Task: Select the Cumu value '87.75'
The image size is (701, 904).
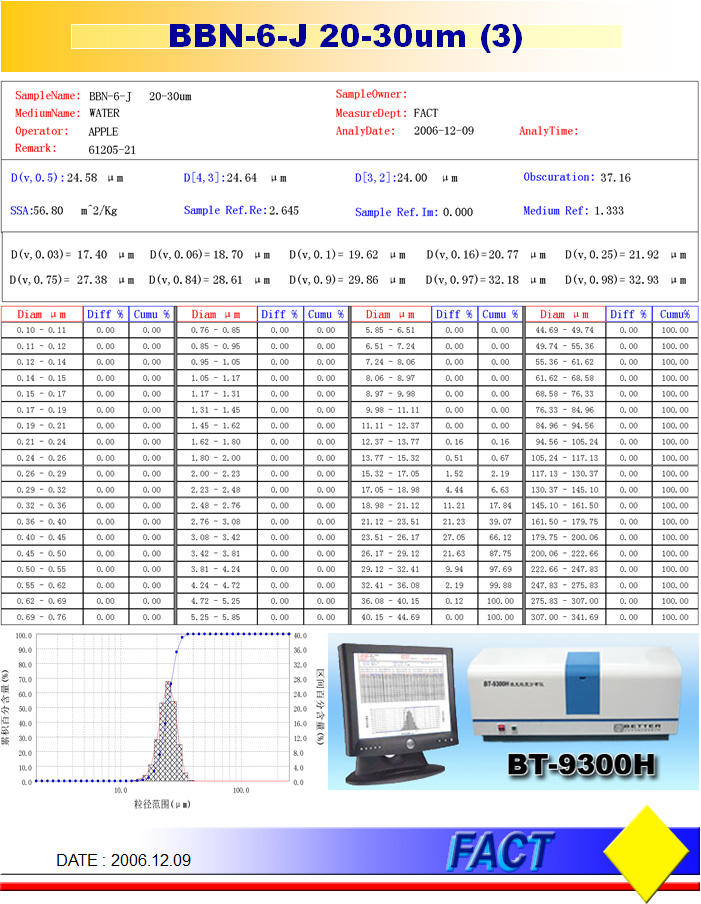Action: pos(500,553)
